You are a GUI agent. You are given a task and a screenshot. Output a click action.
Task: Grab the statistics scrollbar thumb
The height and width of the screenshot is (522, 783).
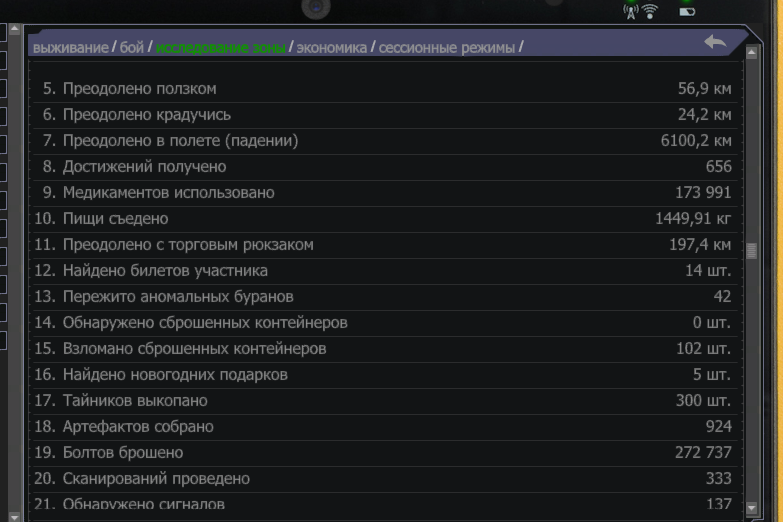coord(752,251)
